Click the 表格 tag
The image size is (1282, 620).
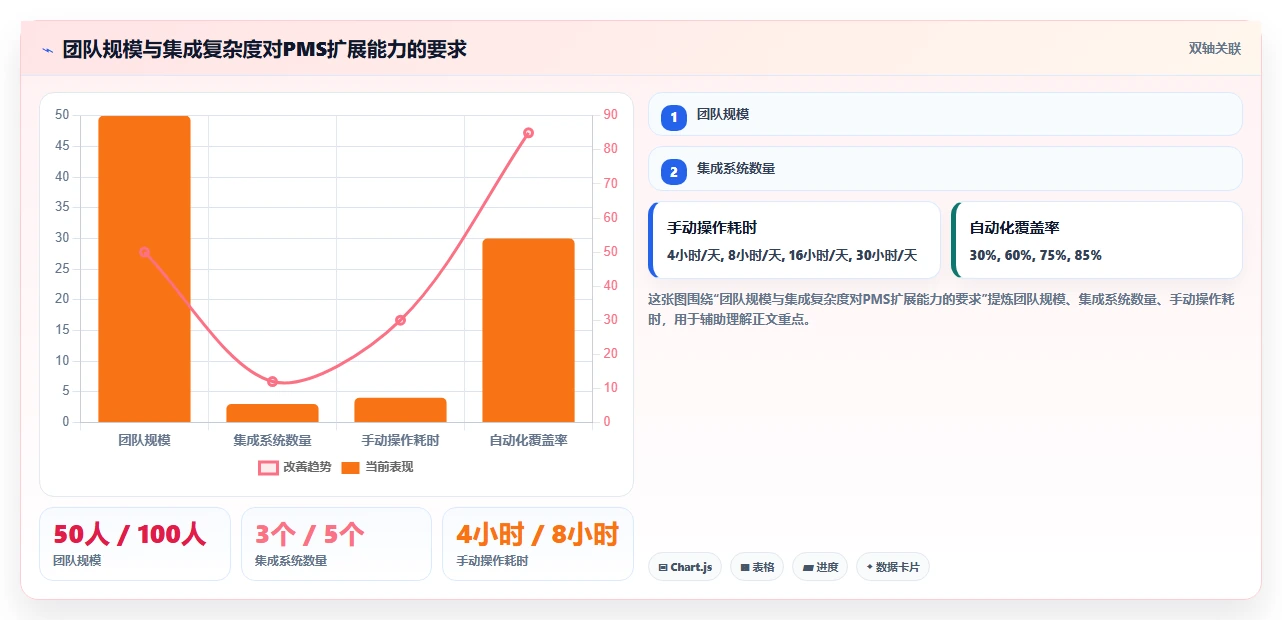coord(757,567)
